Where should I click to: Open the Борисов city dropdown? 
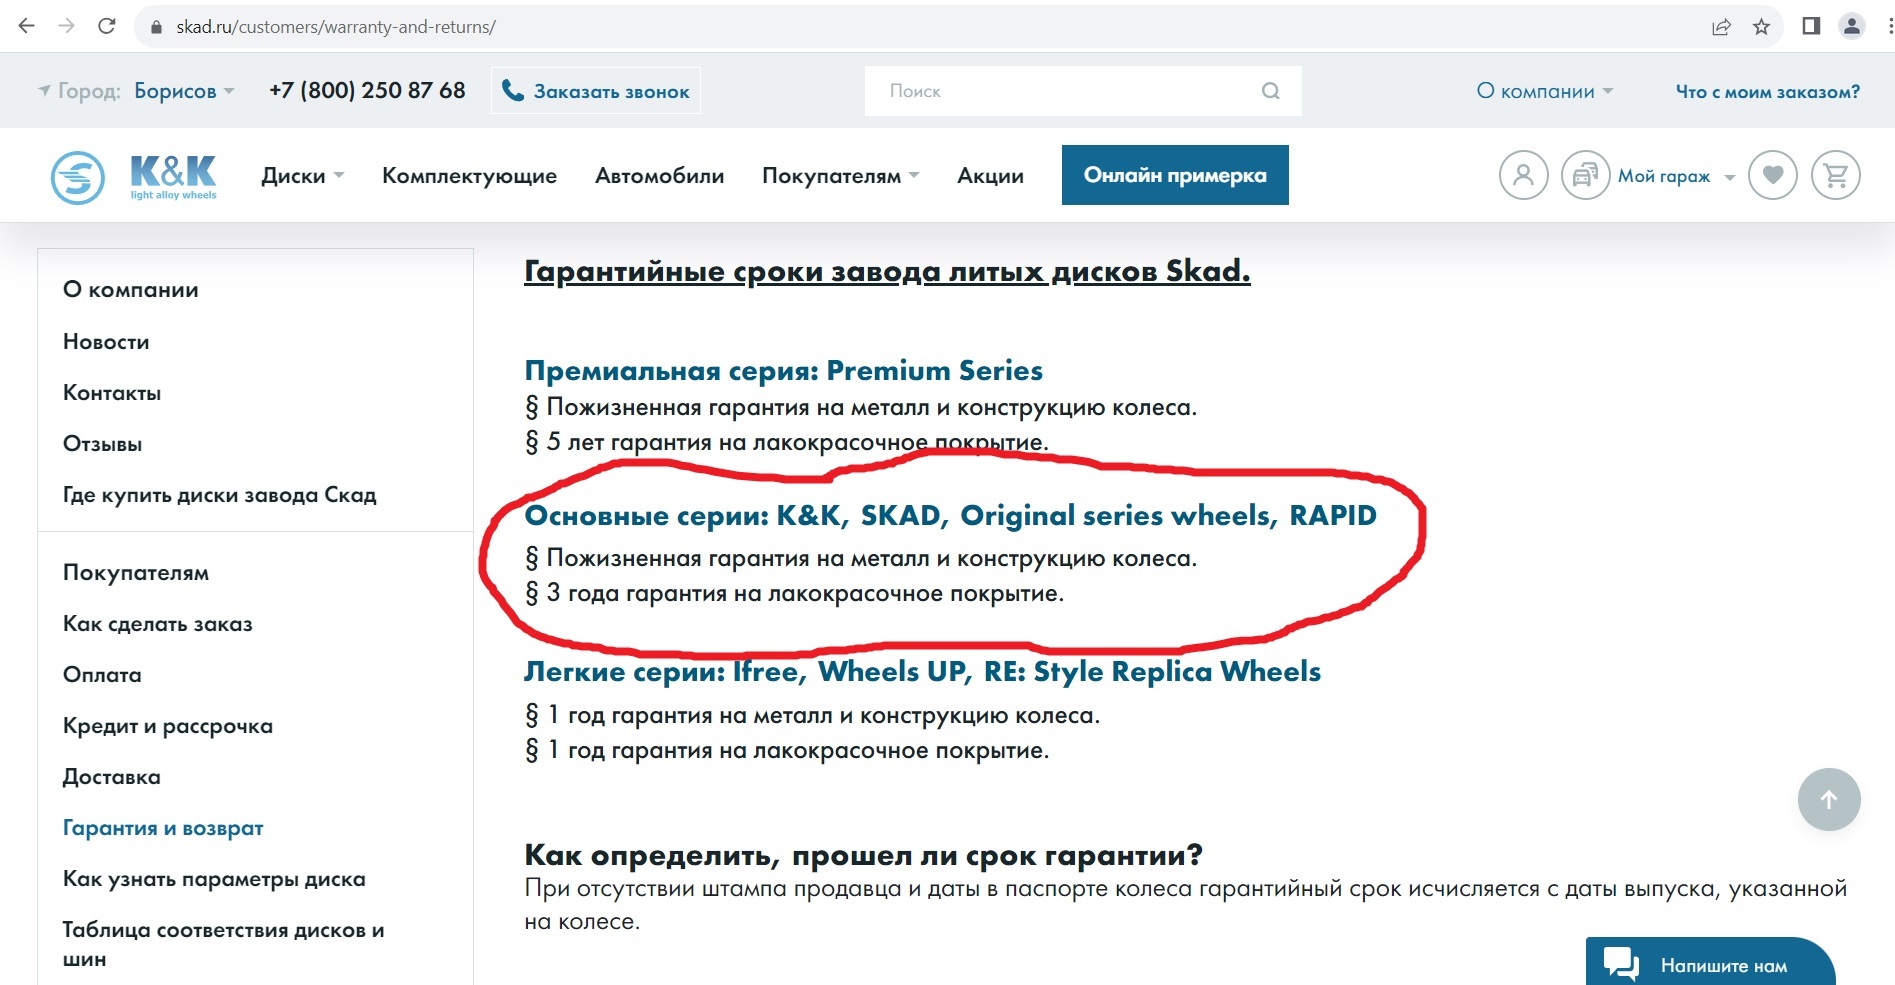pos(184,91)
